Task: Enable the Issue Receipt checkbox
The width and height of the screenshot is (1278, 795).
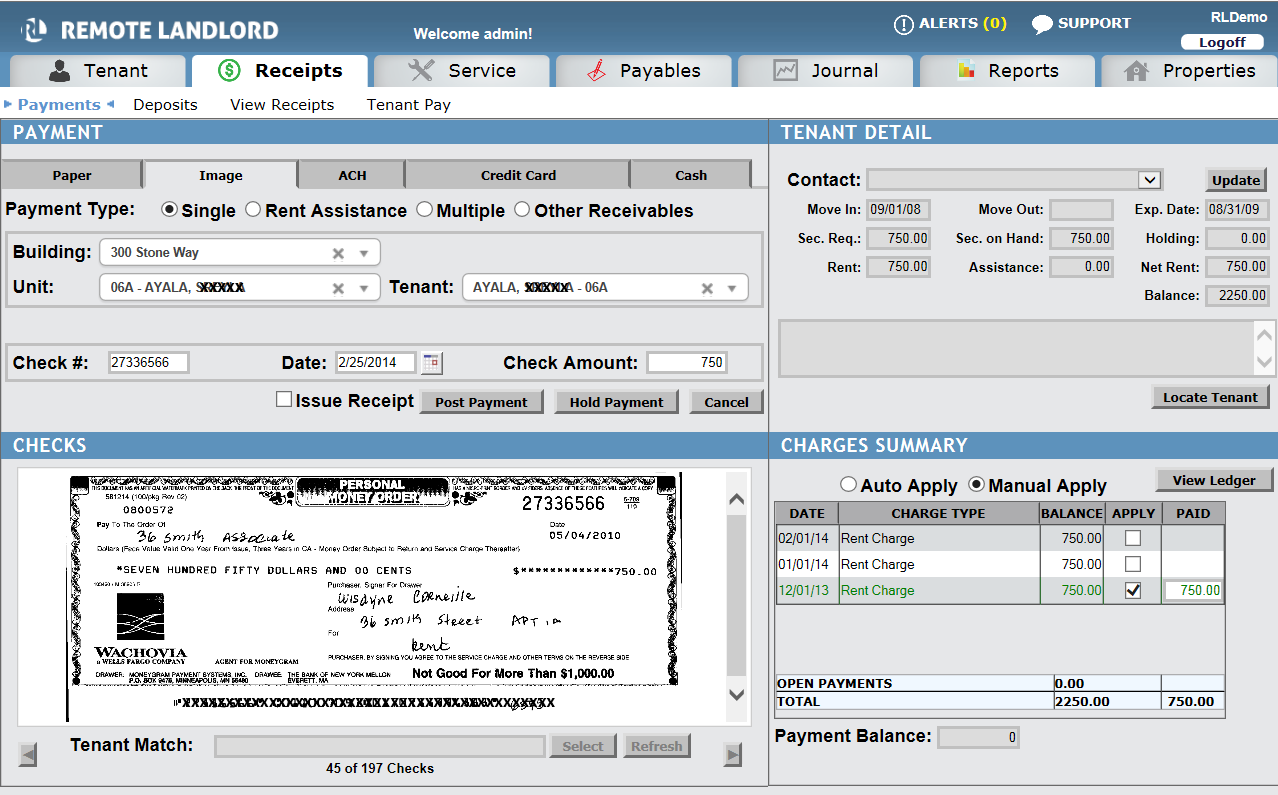Action: tap(283, 399)
